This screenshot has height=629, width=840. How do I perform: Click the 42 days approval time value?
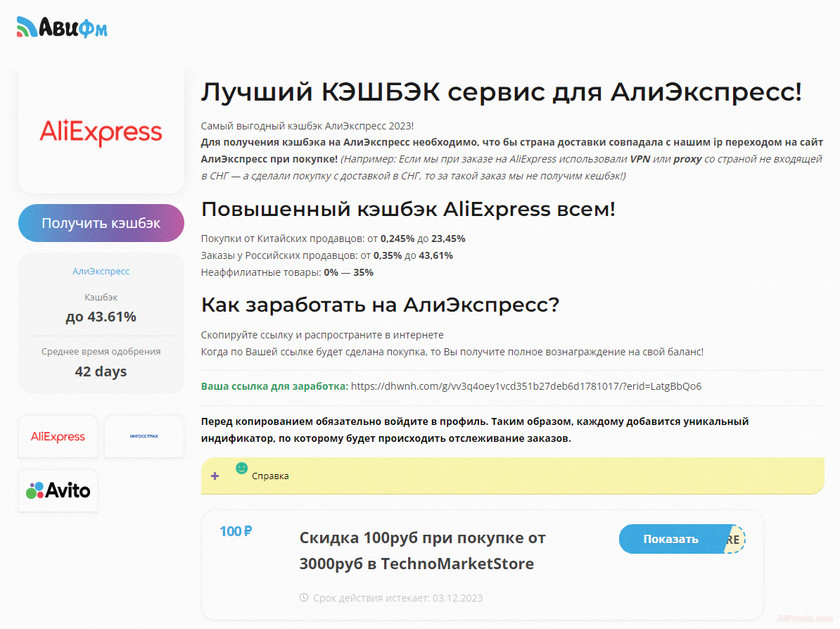(x=100, y=371)
